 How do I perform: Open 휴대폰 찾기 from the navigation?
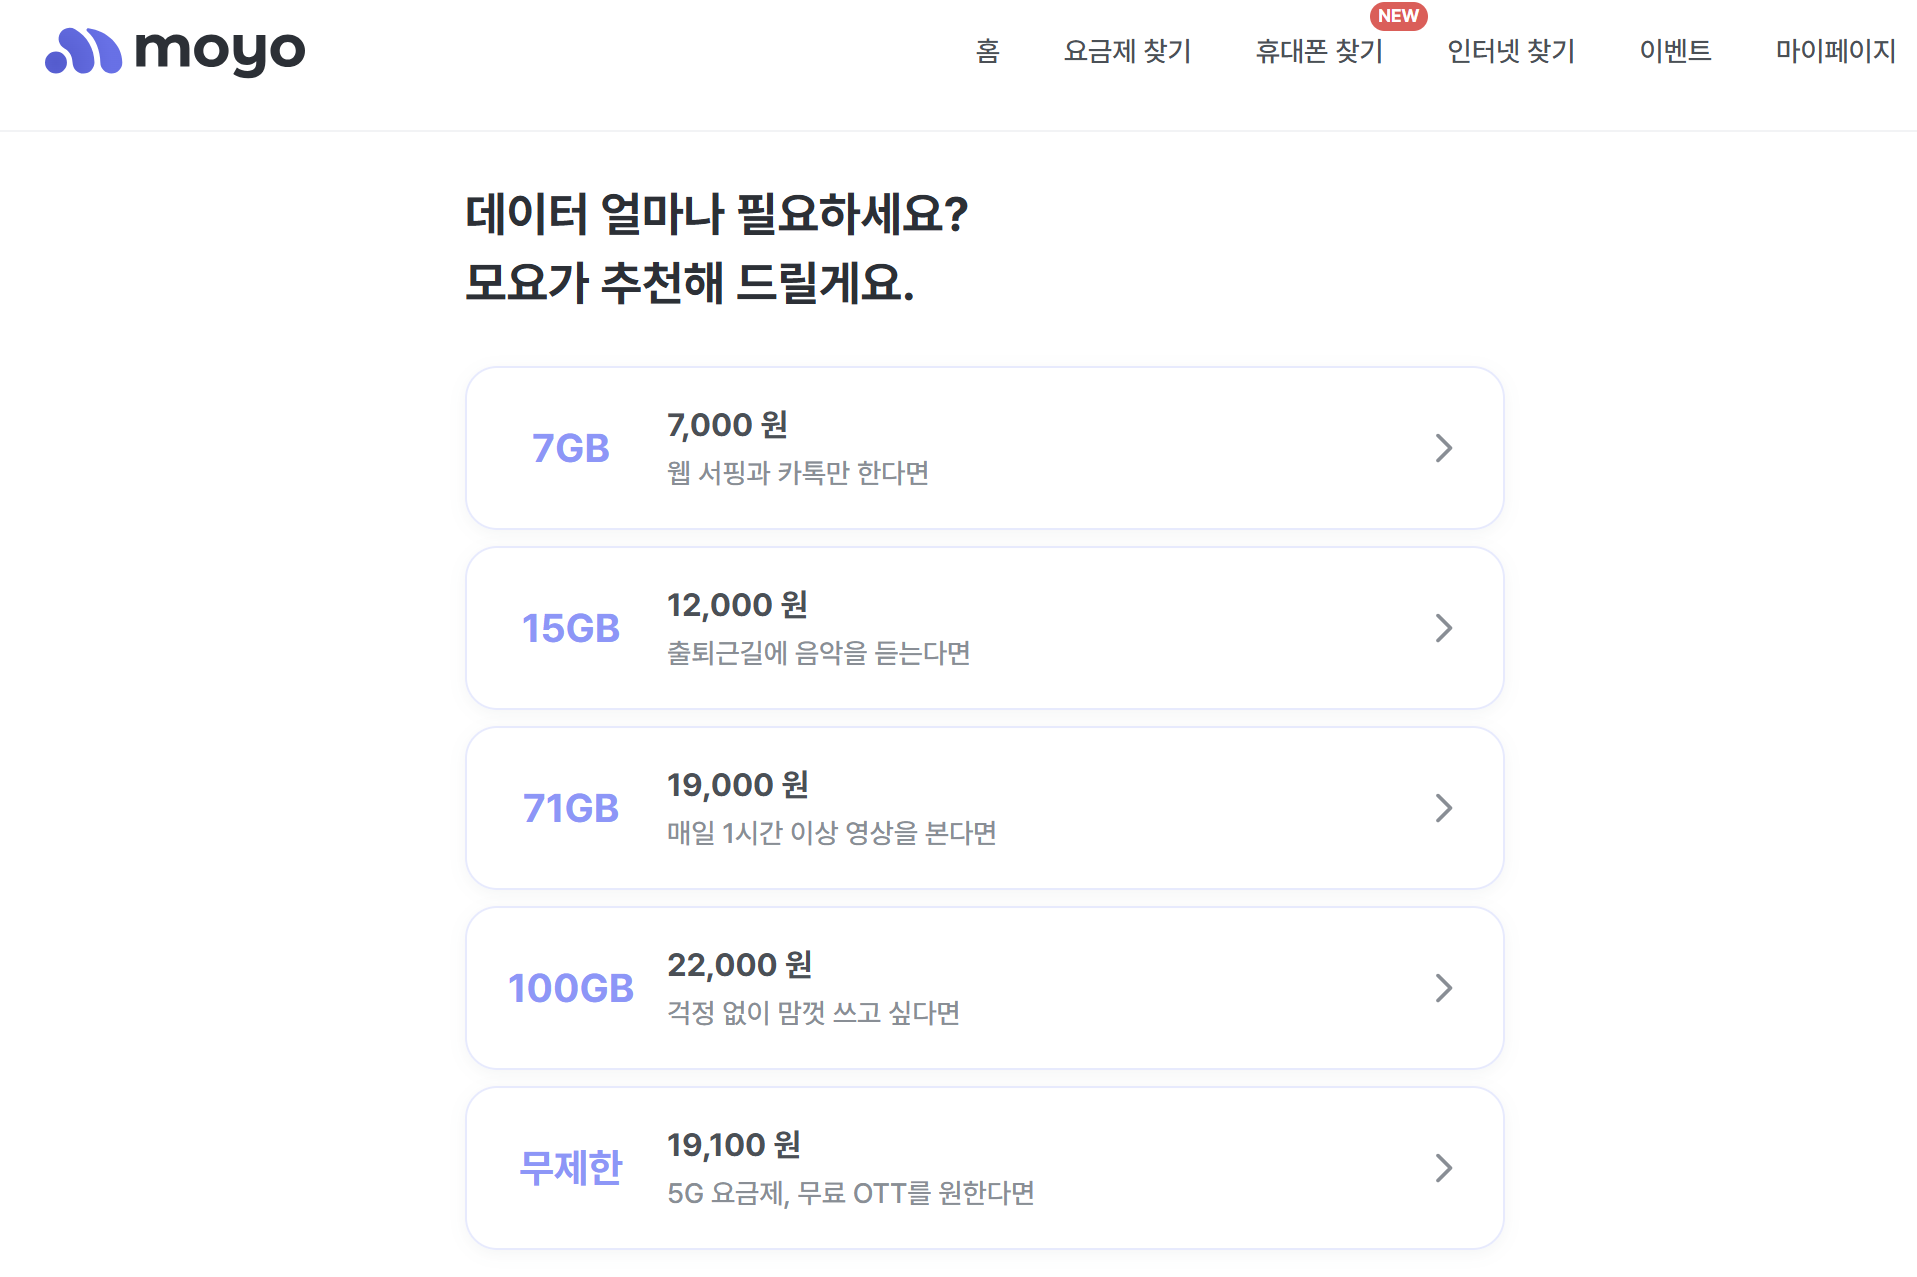[x=1318, y=51]
